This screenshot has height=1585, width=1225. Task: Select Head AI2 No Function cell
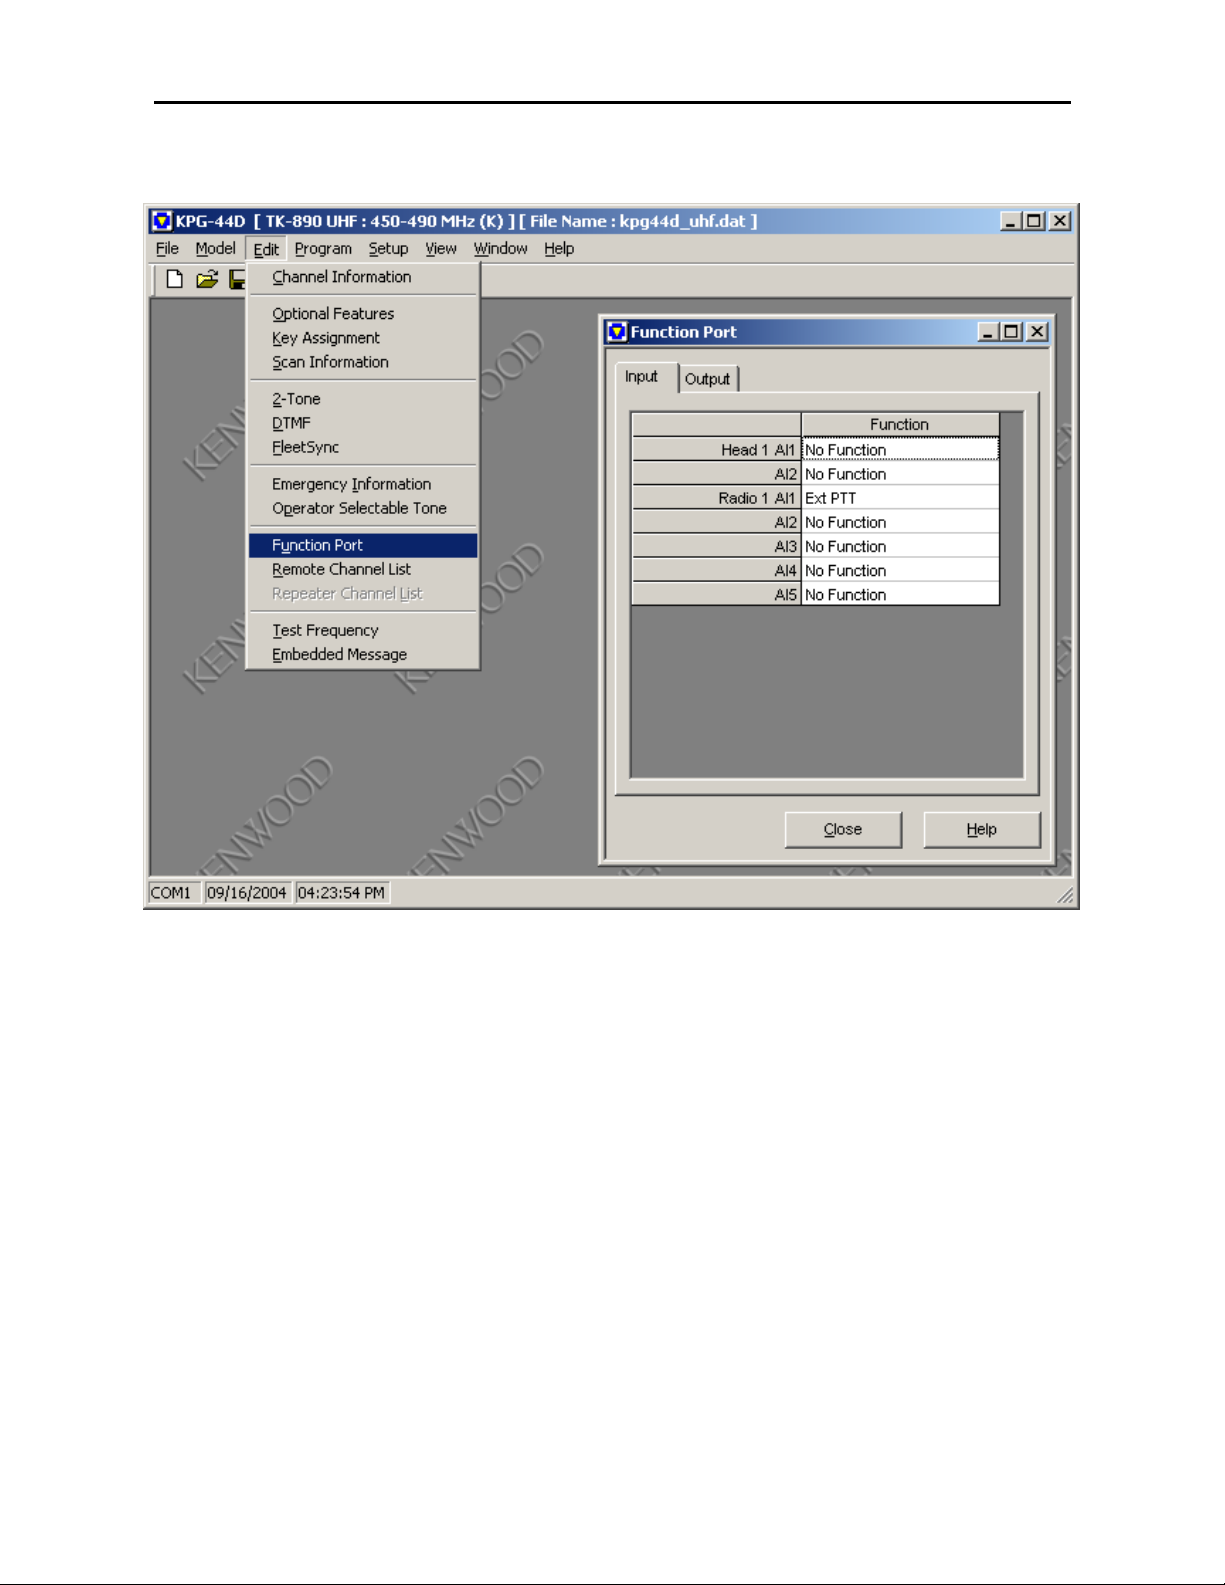coord(900,474)
